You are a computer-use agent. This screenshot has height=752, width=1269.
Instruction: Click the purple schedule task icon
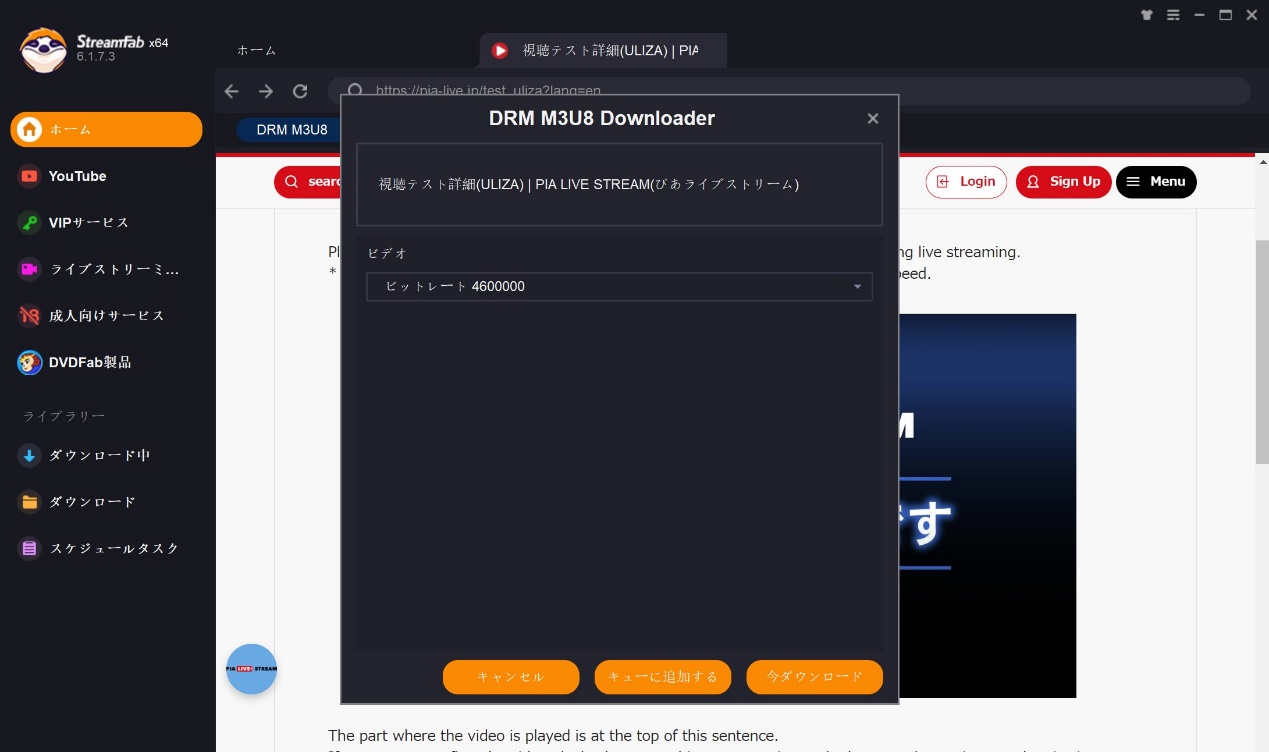[x=30, y=548]
